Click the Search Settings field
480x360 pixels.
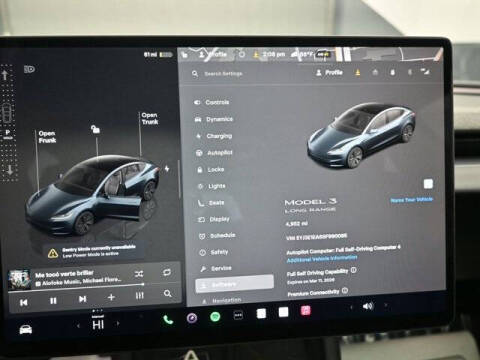point(223,74)
